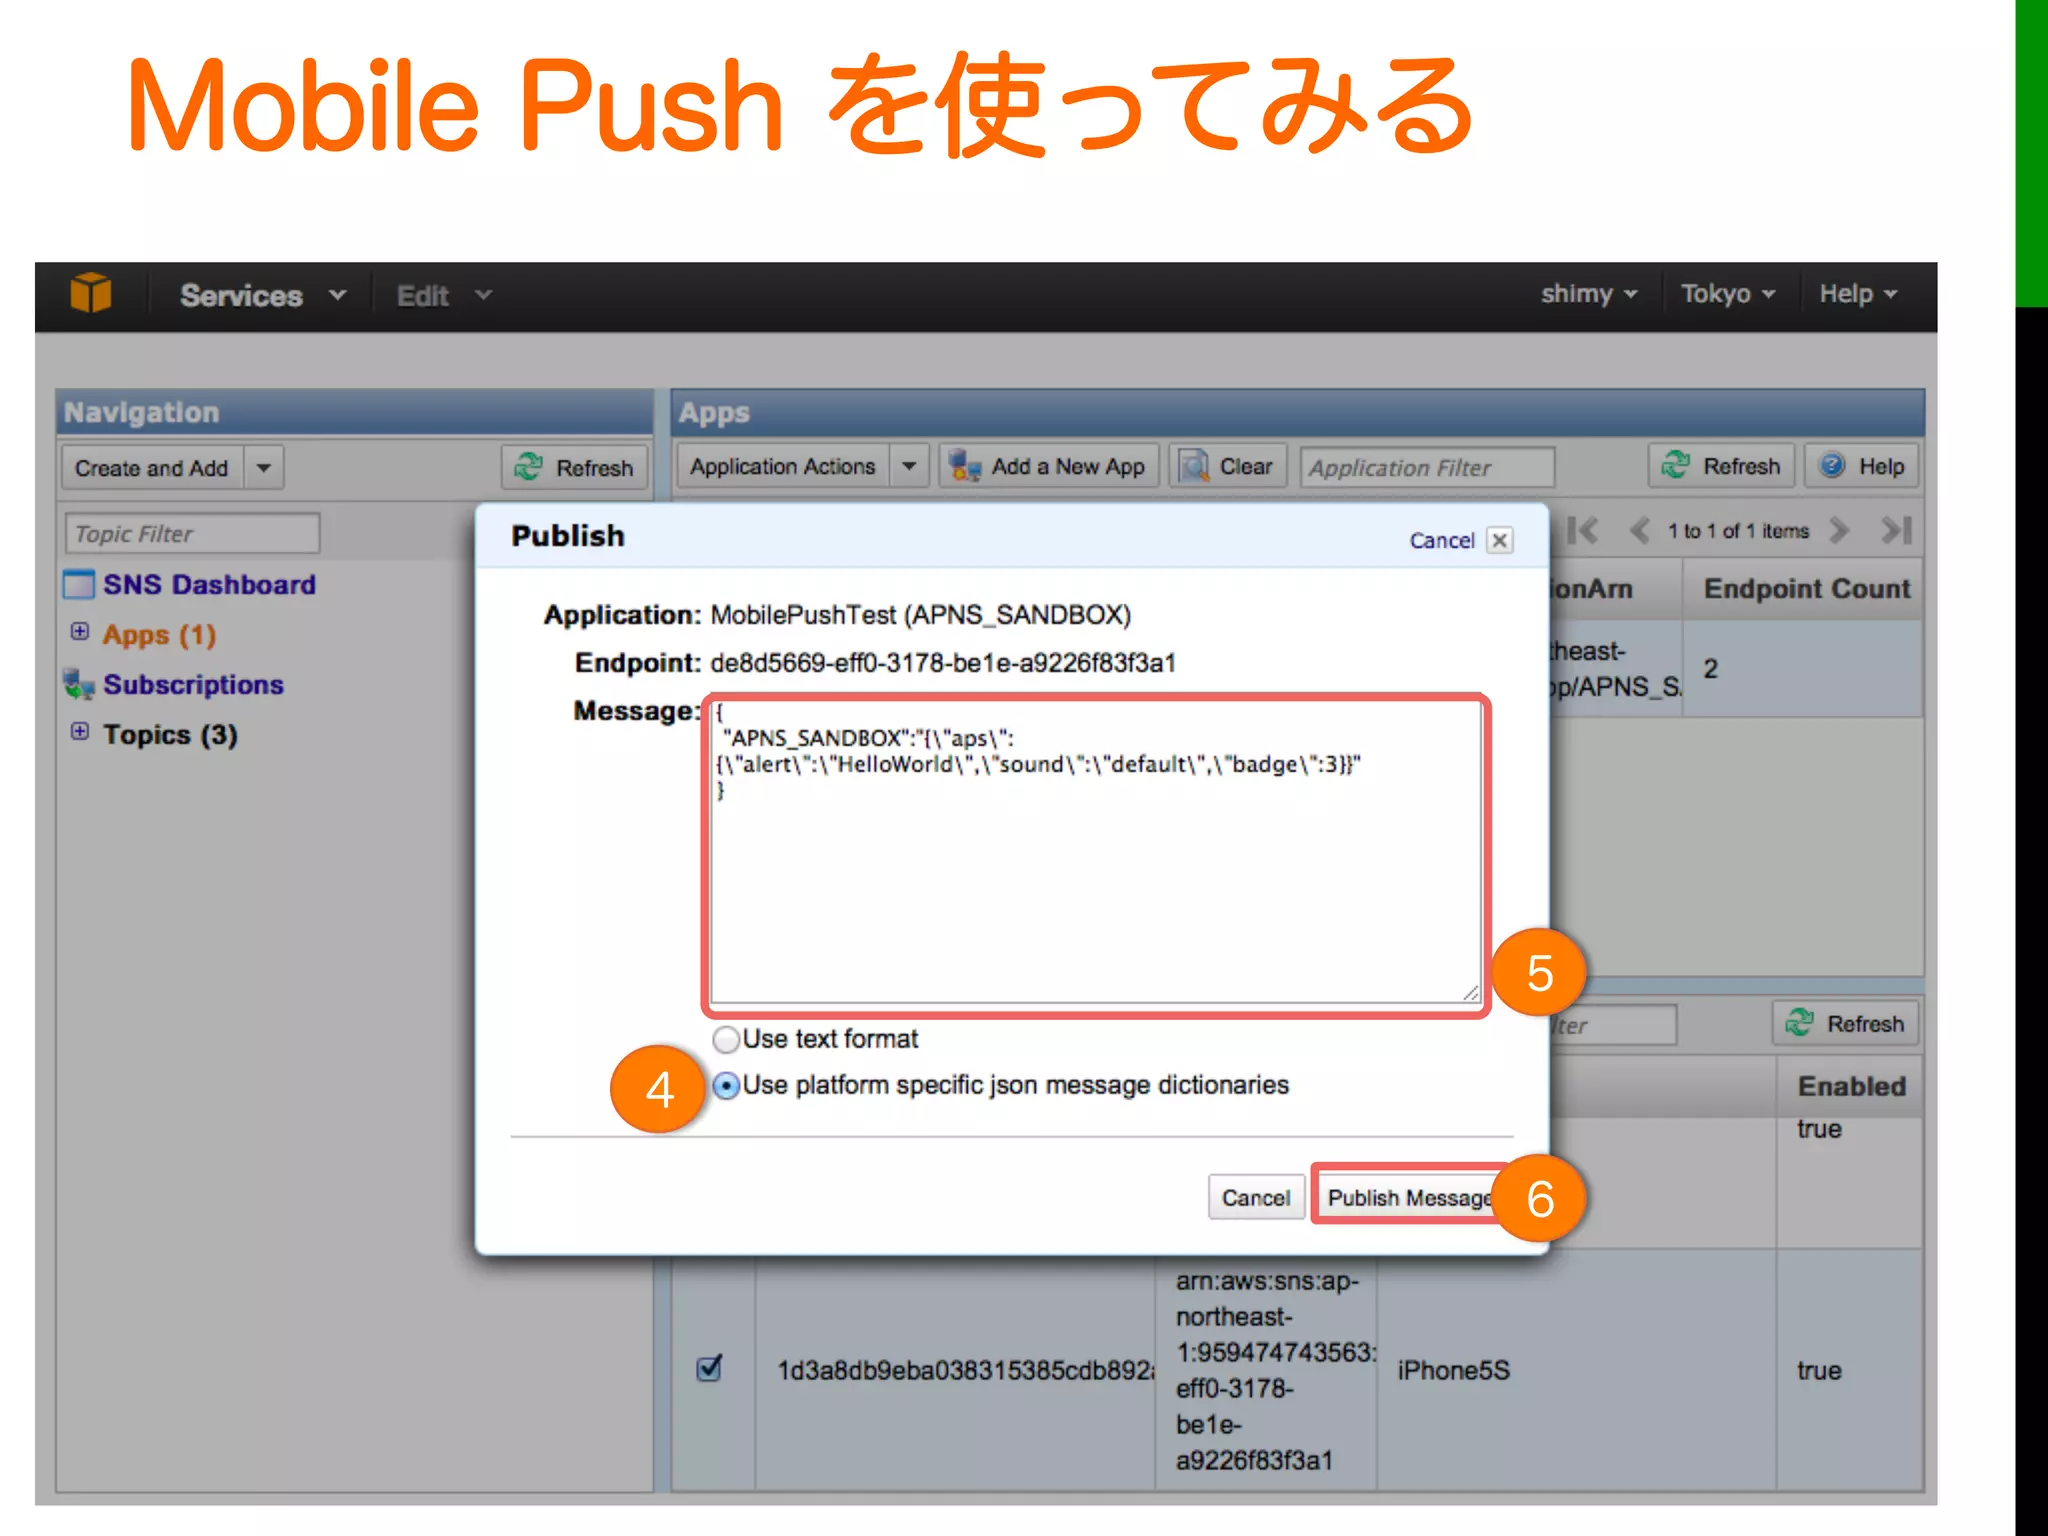The image size is (2048, 1536).
Task: Open SNS Dashboard in navigation
Action: click(209, 585)
